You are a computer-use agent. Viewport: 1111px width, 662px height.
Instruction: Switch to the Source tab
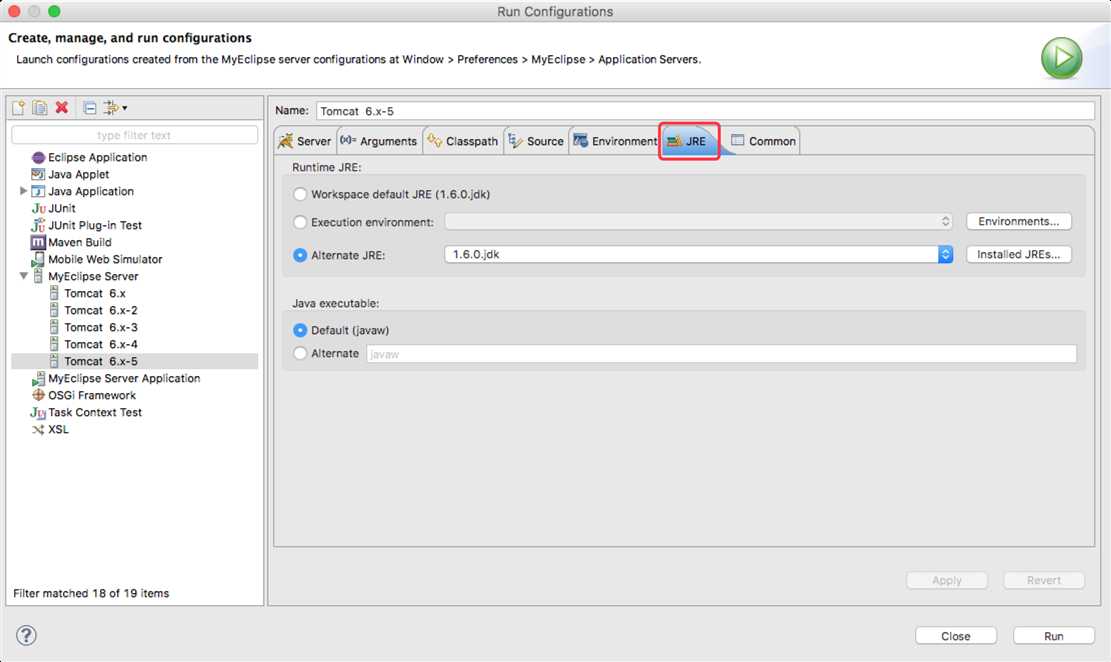[536, 141]
